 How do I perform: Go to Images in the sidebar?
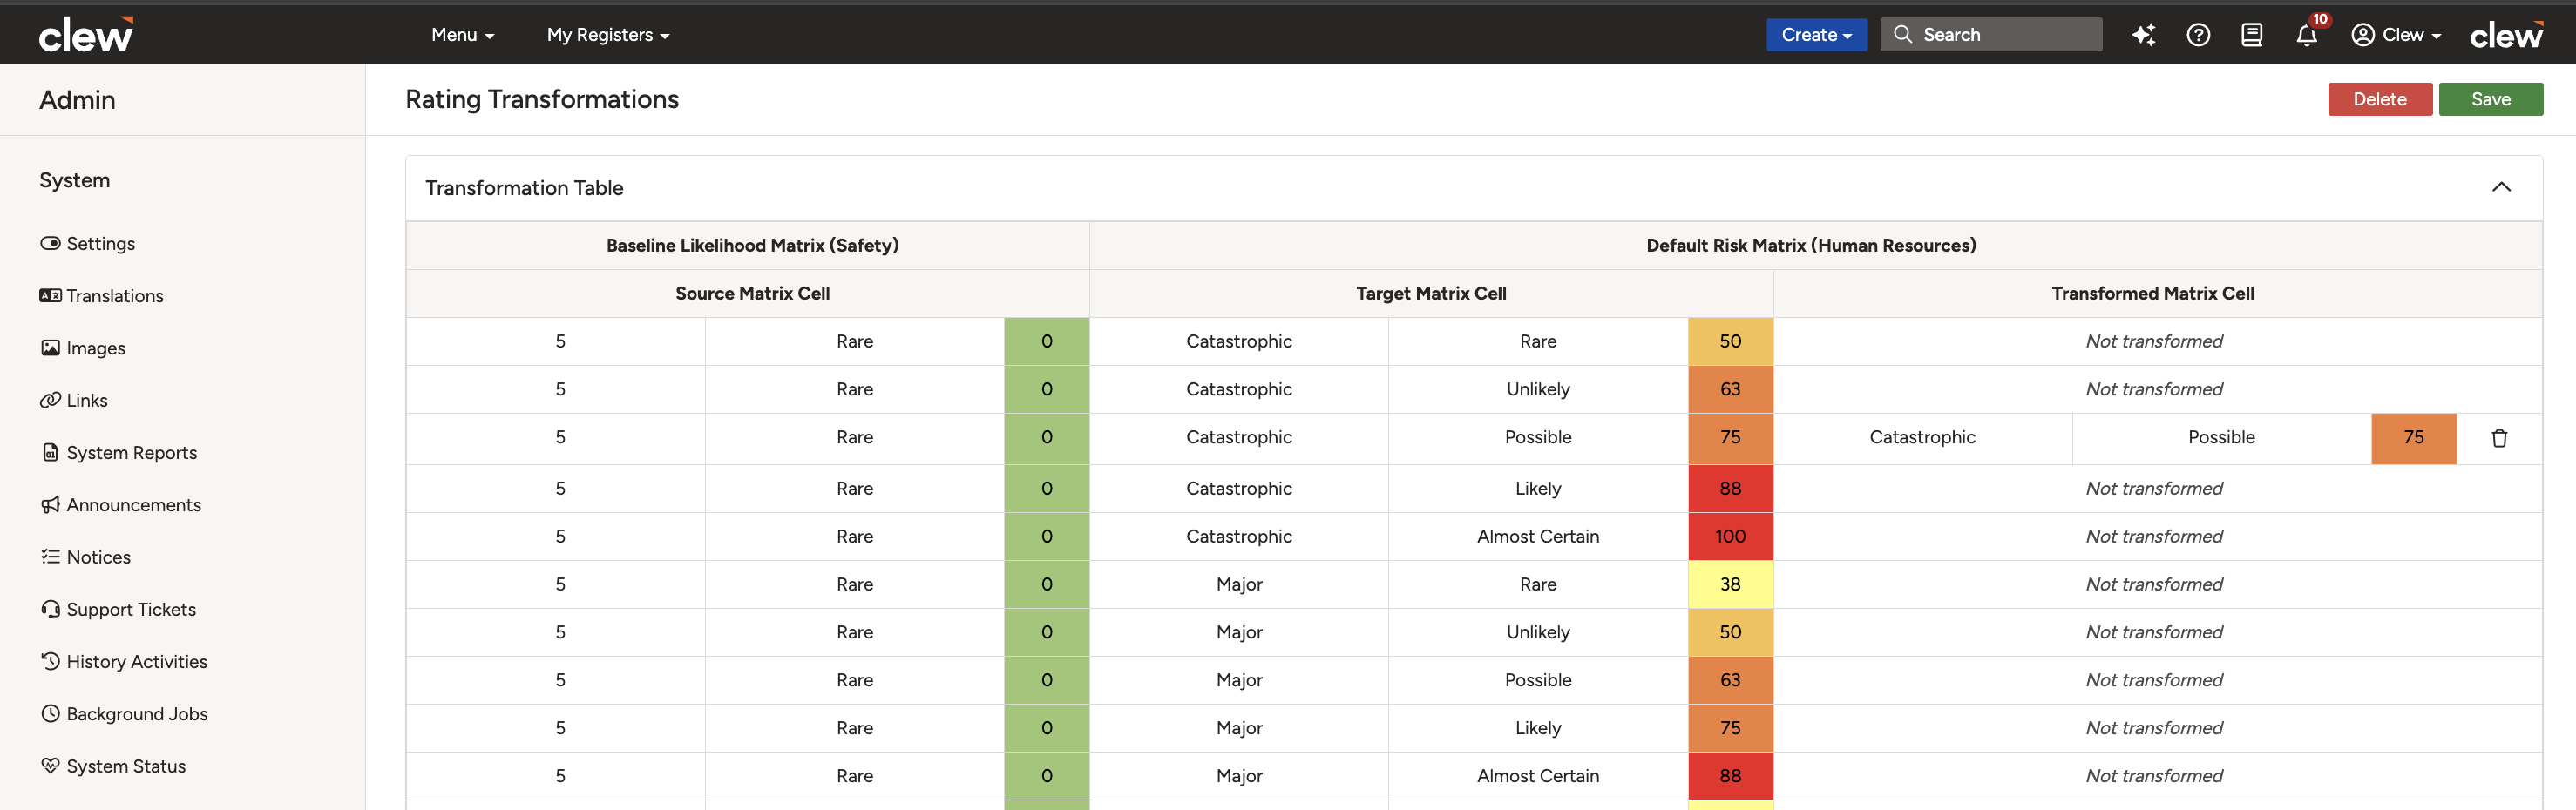pos(96,347)
